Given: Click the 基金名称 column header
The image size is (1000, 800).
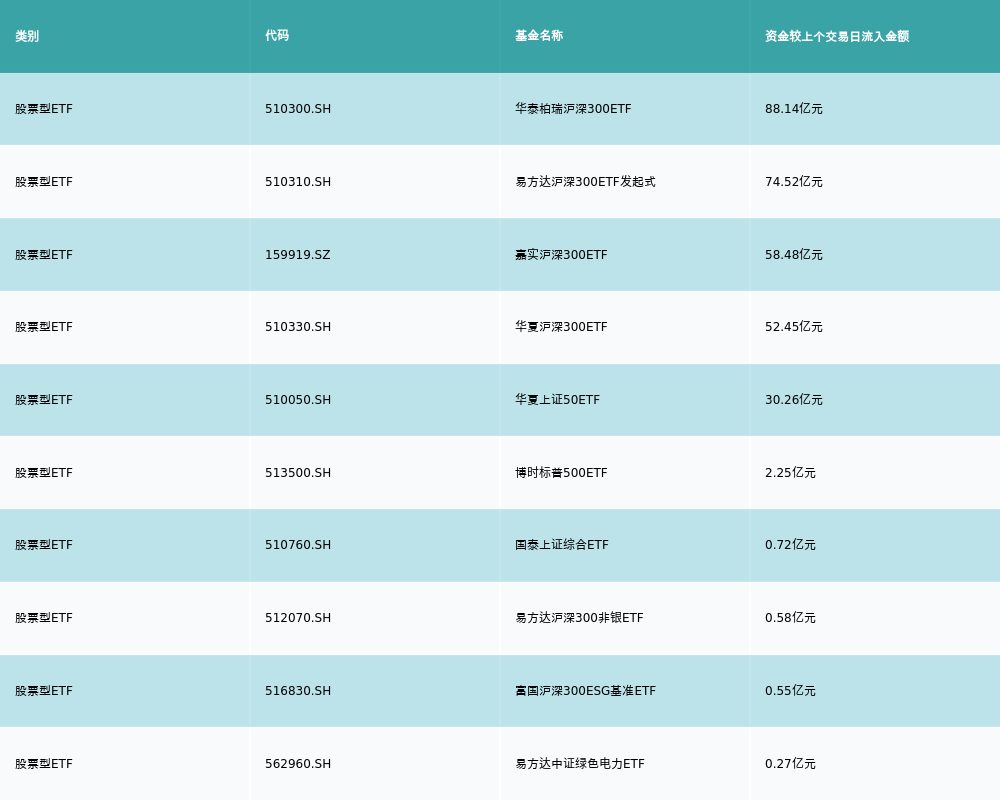Looking at the screenshot, I should pos(539,36).
